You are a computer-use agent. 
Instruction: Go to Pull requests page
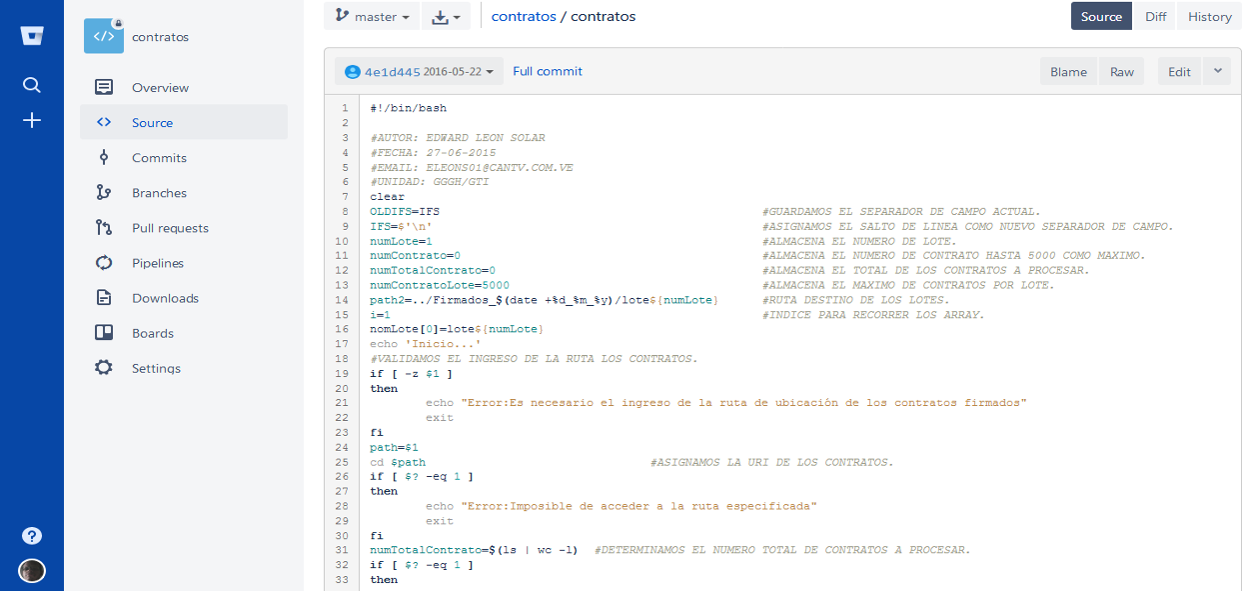coord(170,228)
